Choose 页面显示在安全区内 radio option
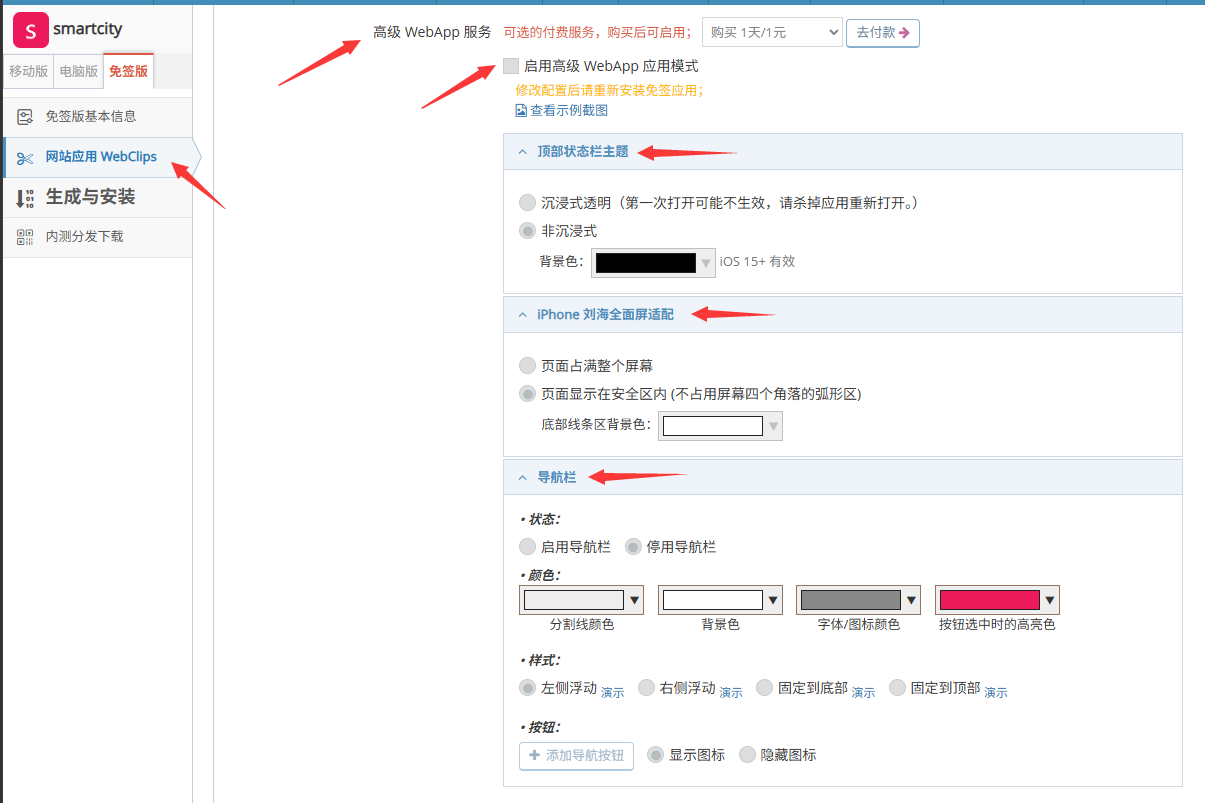Viewport: 1205px width, 803px height. point(527,394)
